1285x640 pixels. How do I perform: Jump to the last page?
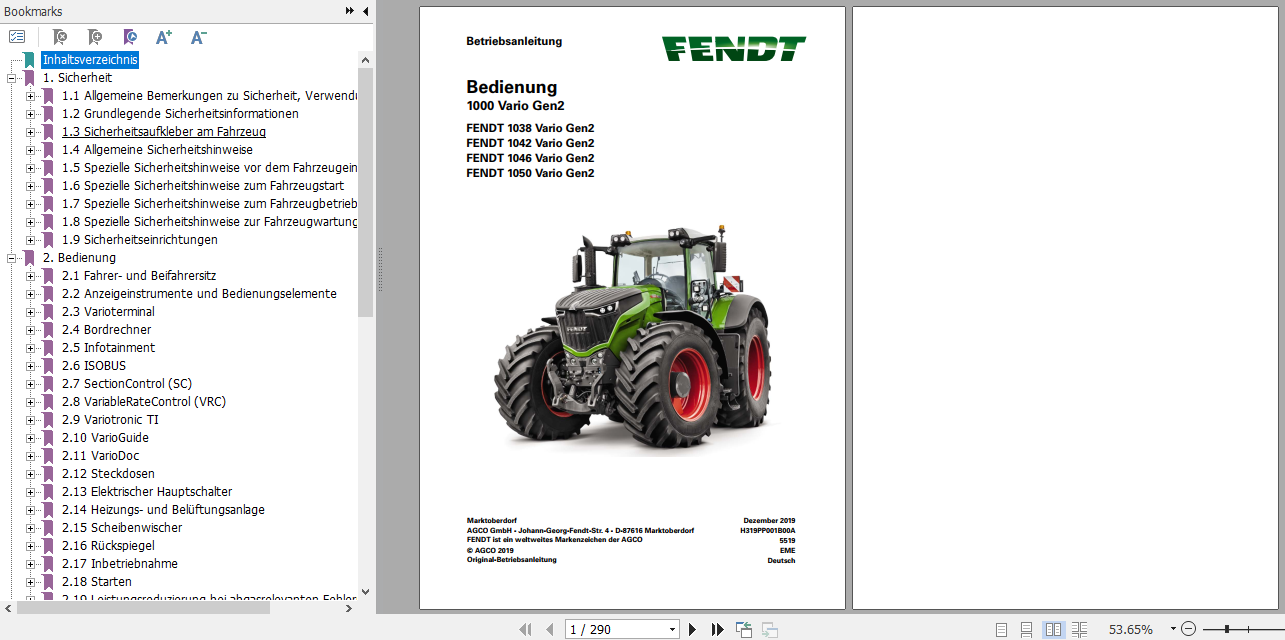point(717,629)
